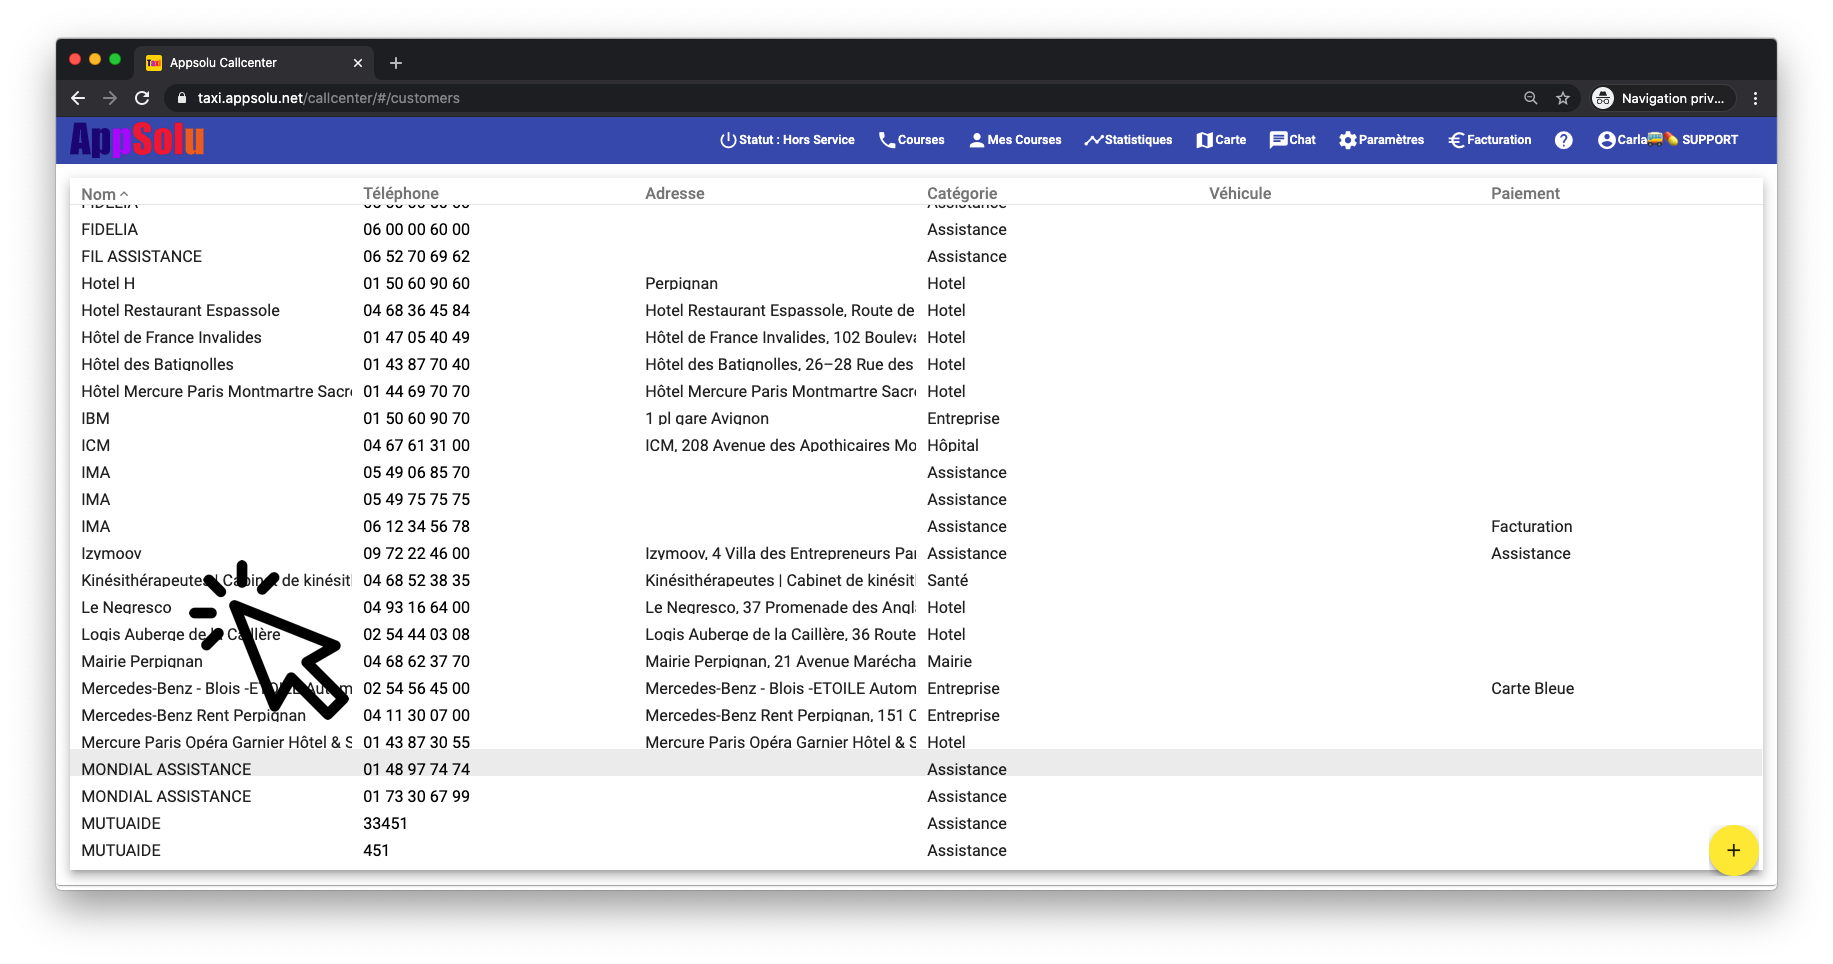Click the Paiement column header
Screen dimensions: 1833x964
click(1525, 194)
